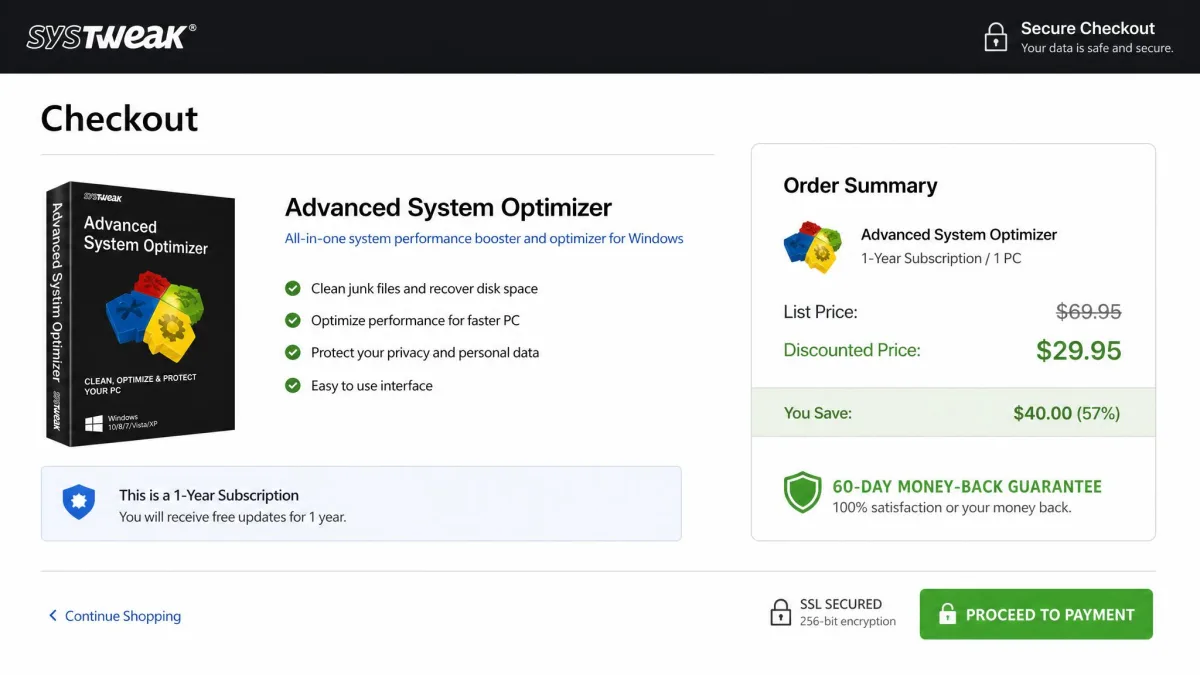Image resolution: width=1200 pixels, height=675 pixels.
Task: Click the $29.95 discounted price
Action: [x=1079, y=350]
